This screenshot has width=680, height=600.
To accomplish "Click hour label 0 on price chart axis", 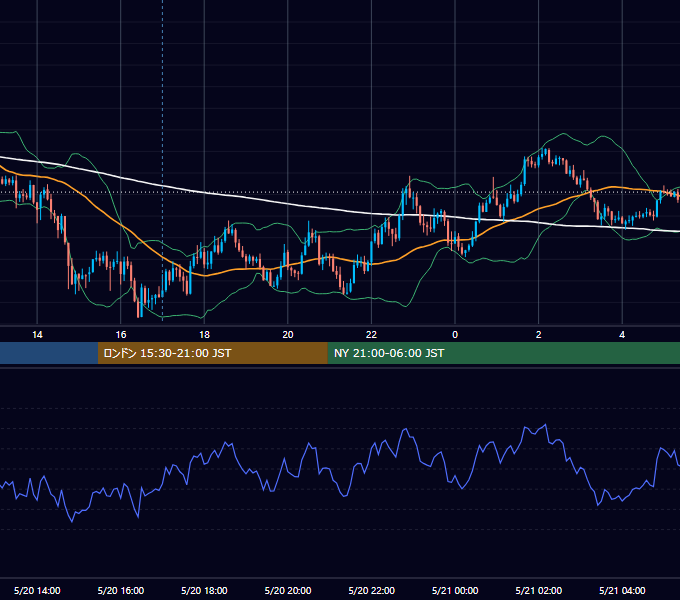I will pos(455,335).
